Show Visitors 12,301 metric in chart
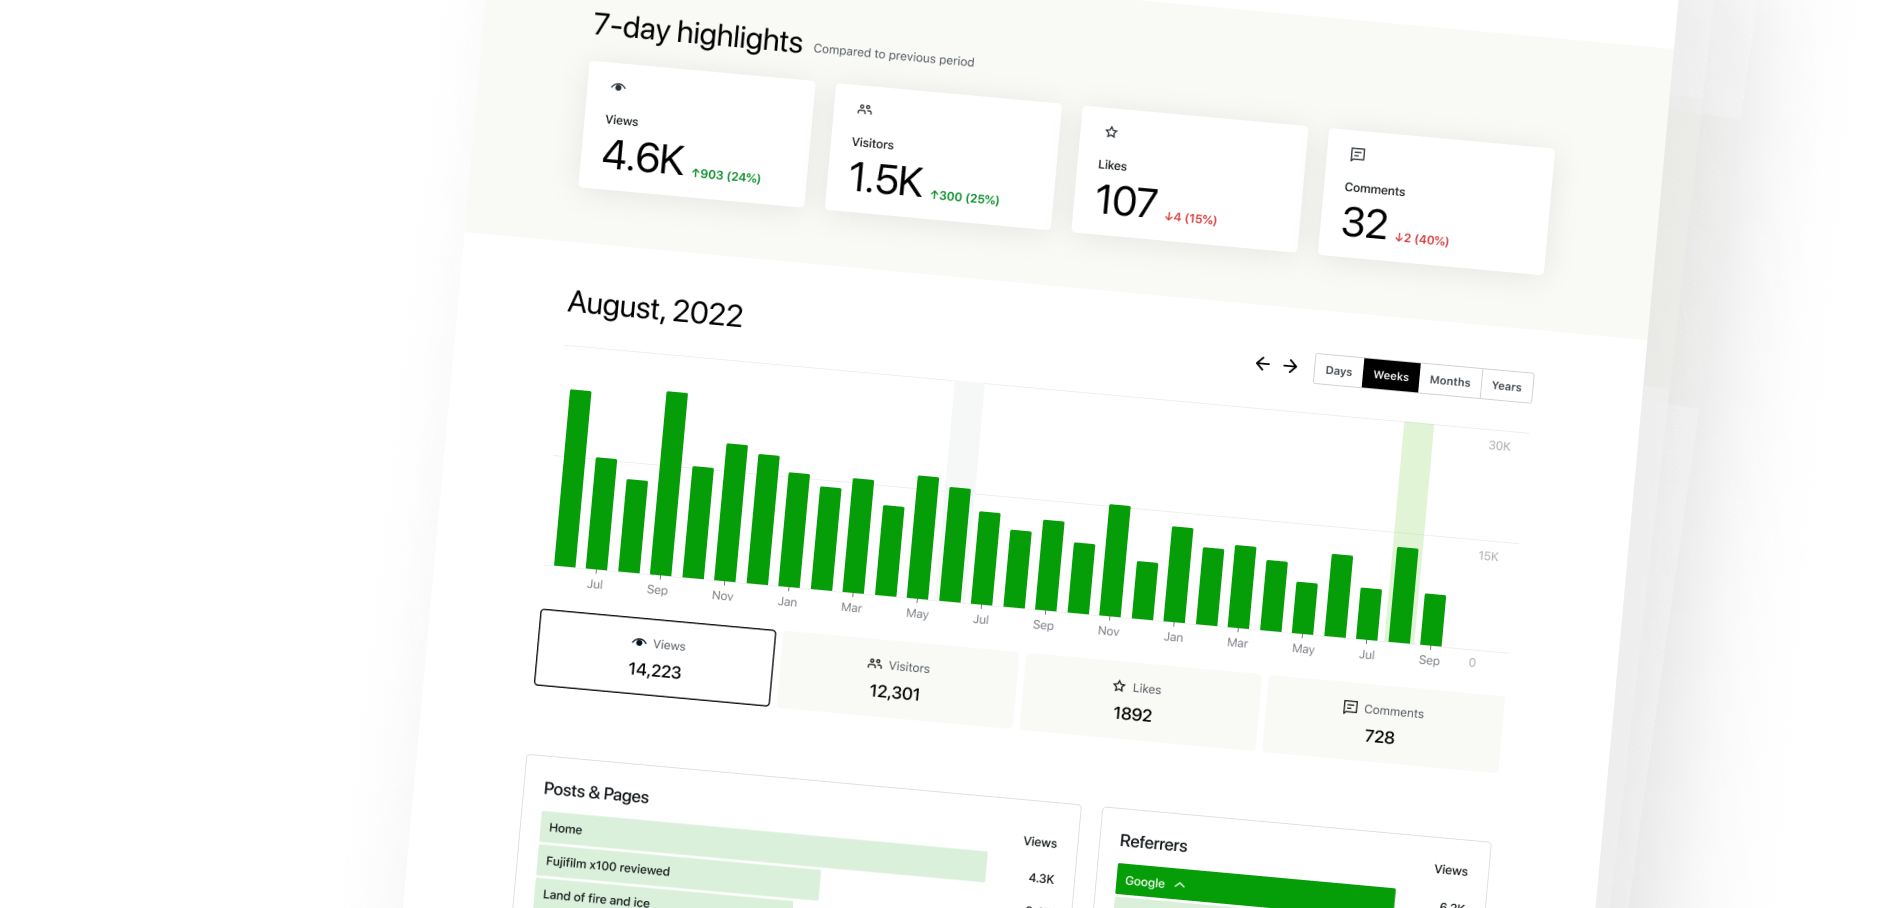This screenshot has width=1891, height=908. pyautogui.click(x=897, y=680)
